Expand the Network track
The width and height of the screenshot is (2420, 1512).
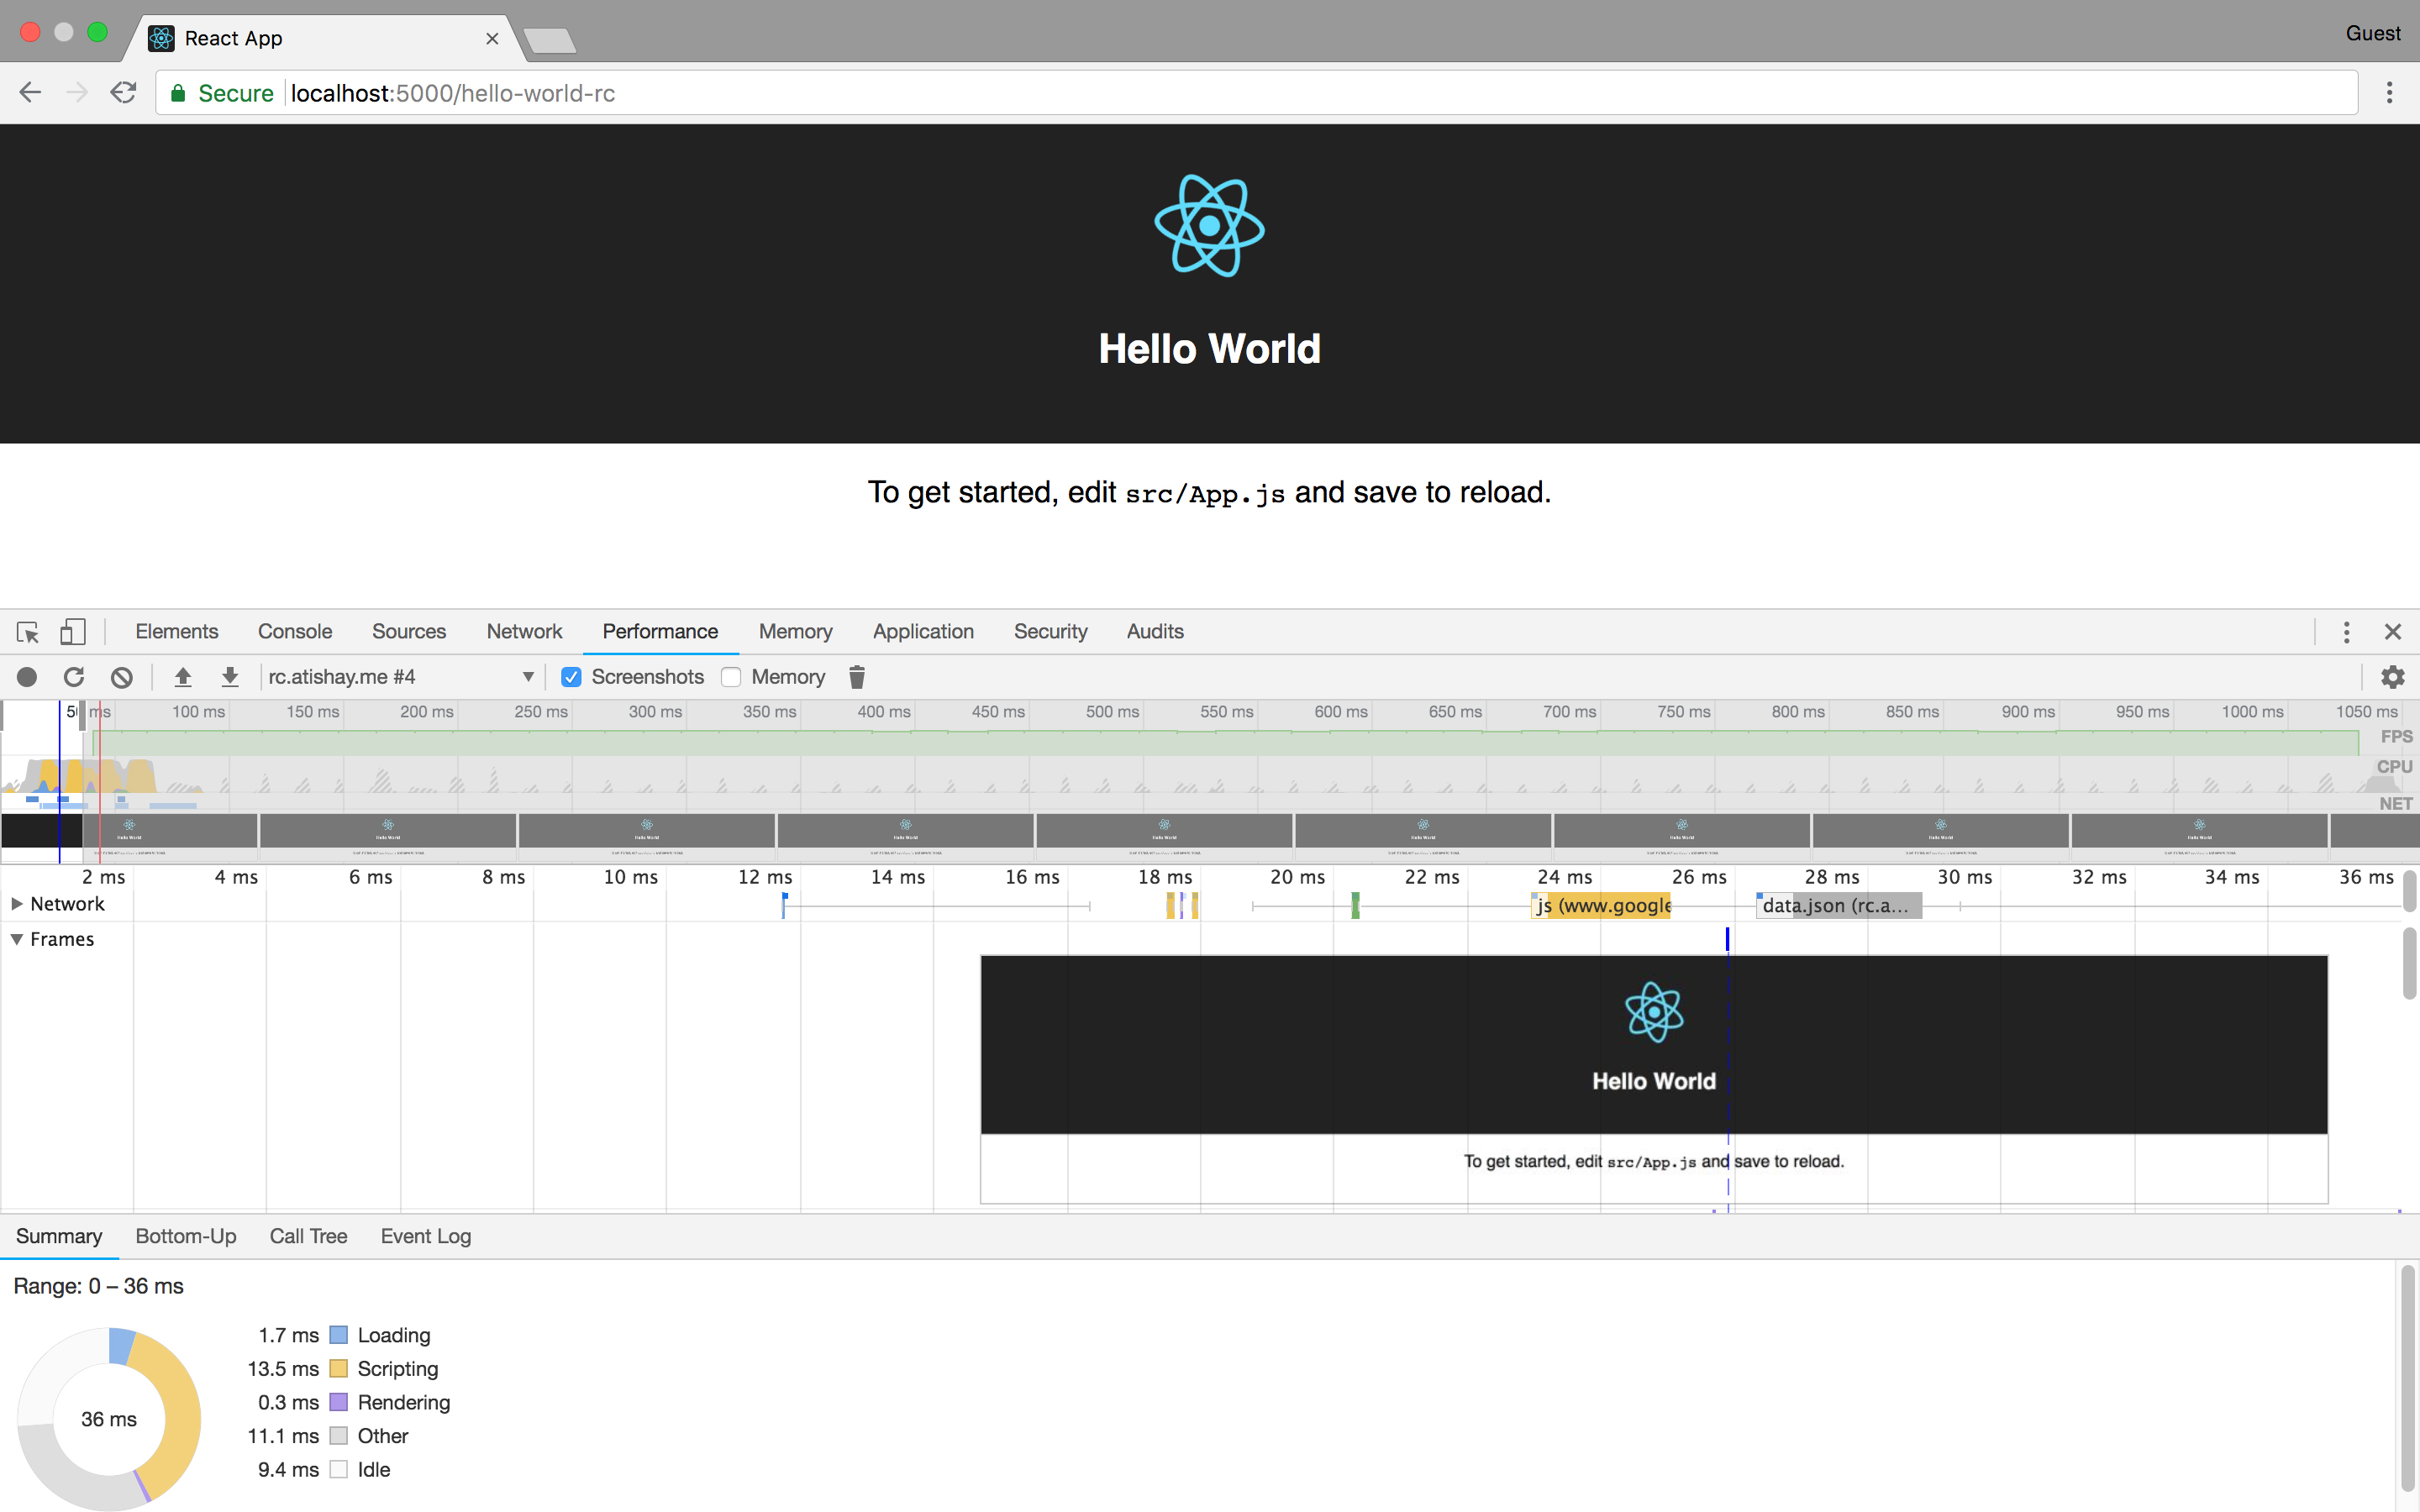[x=17, y=904]
